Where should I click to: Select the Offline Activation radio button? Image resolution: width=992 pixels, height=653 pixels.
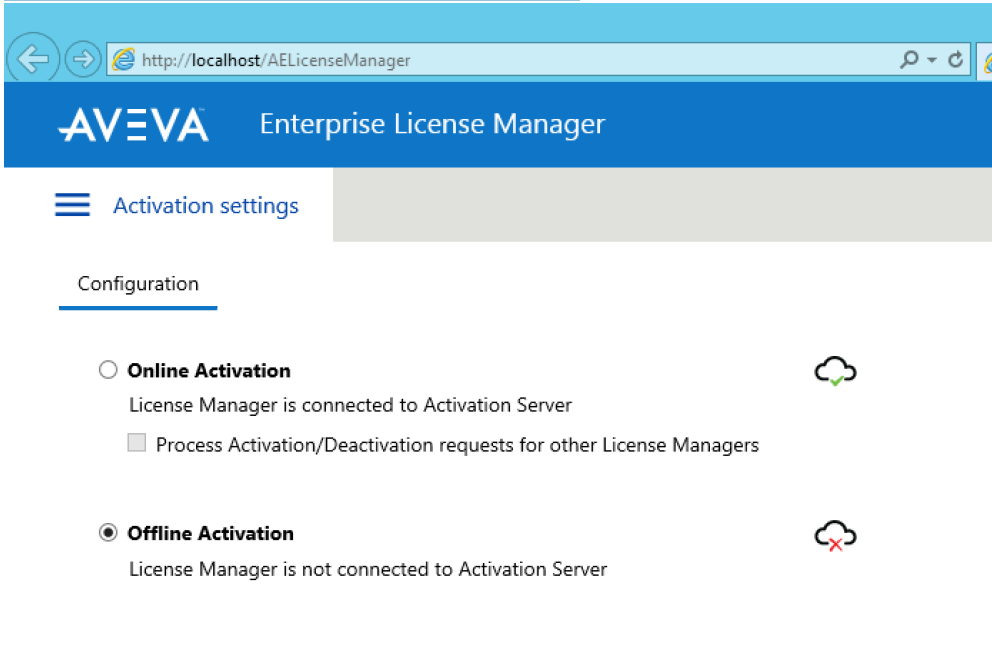[108, 533]
